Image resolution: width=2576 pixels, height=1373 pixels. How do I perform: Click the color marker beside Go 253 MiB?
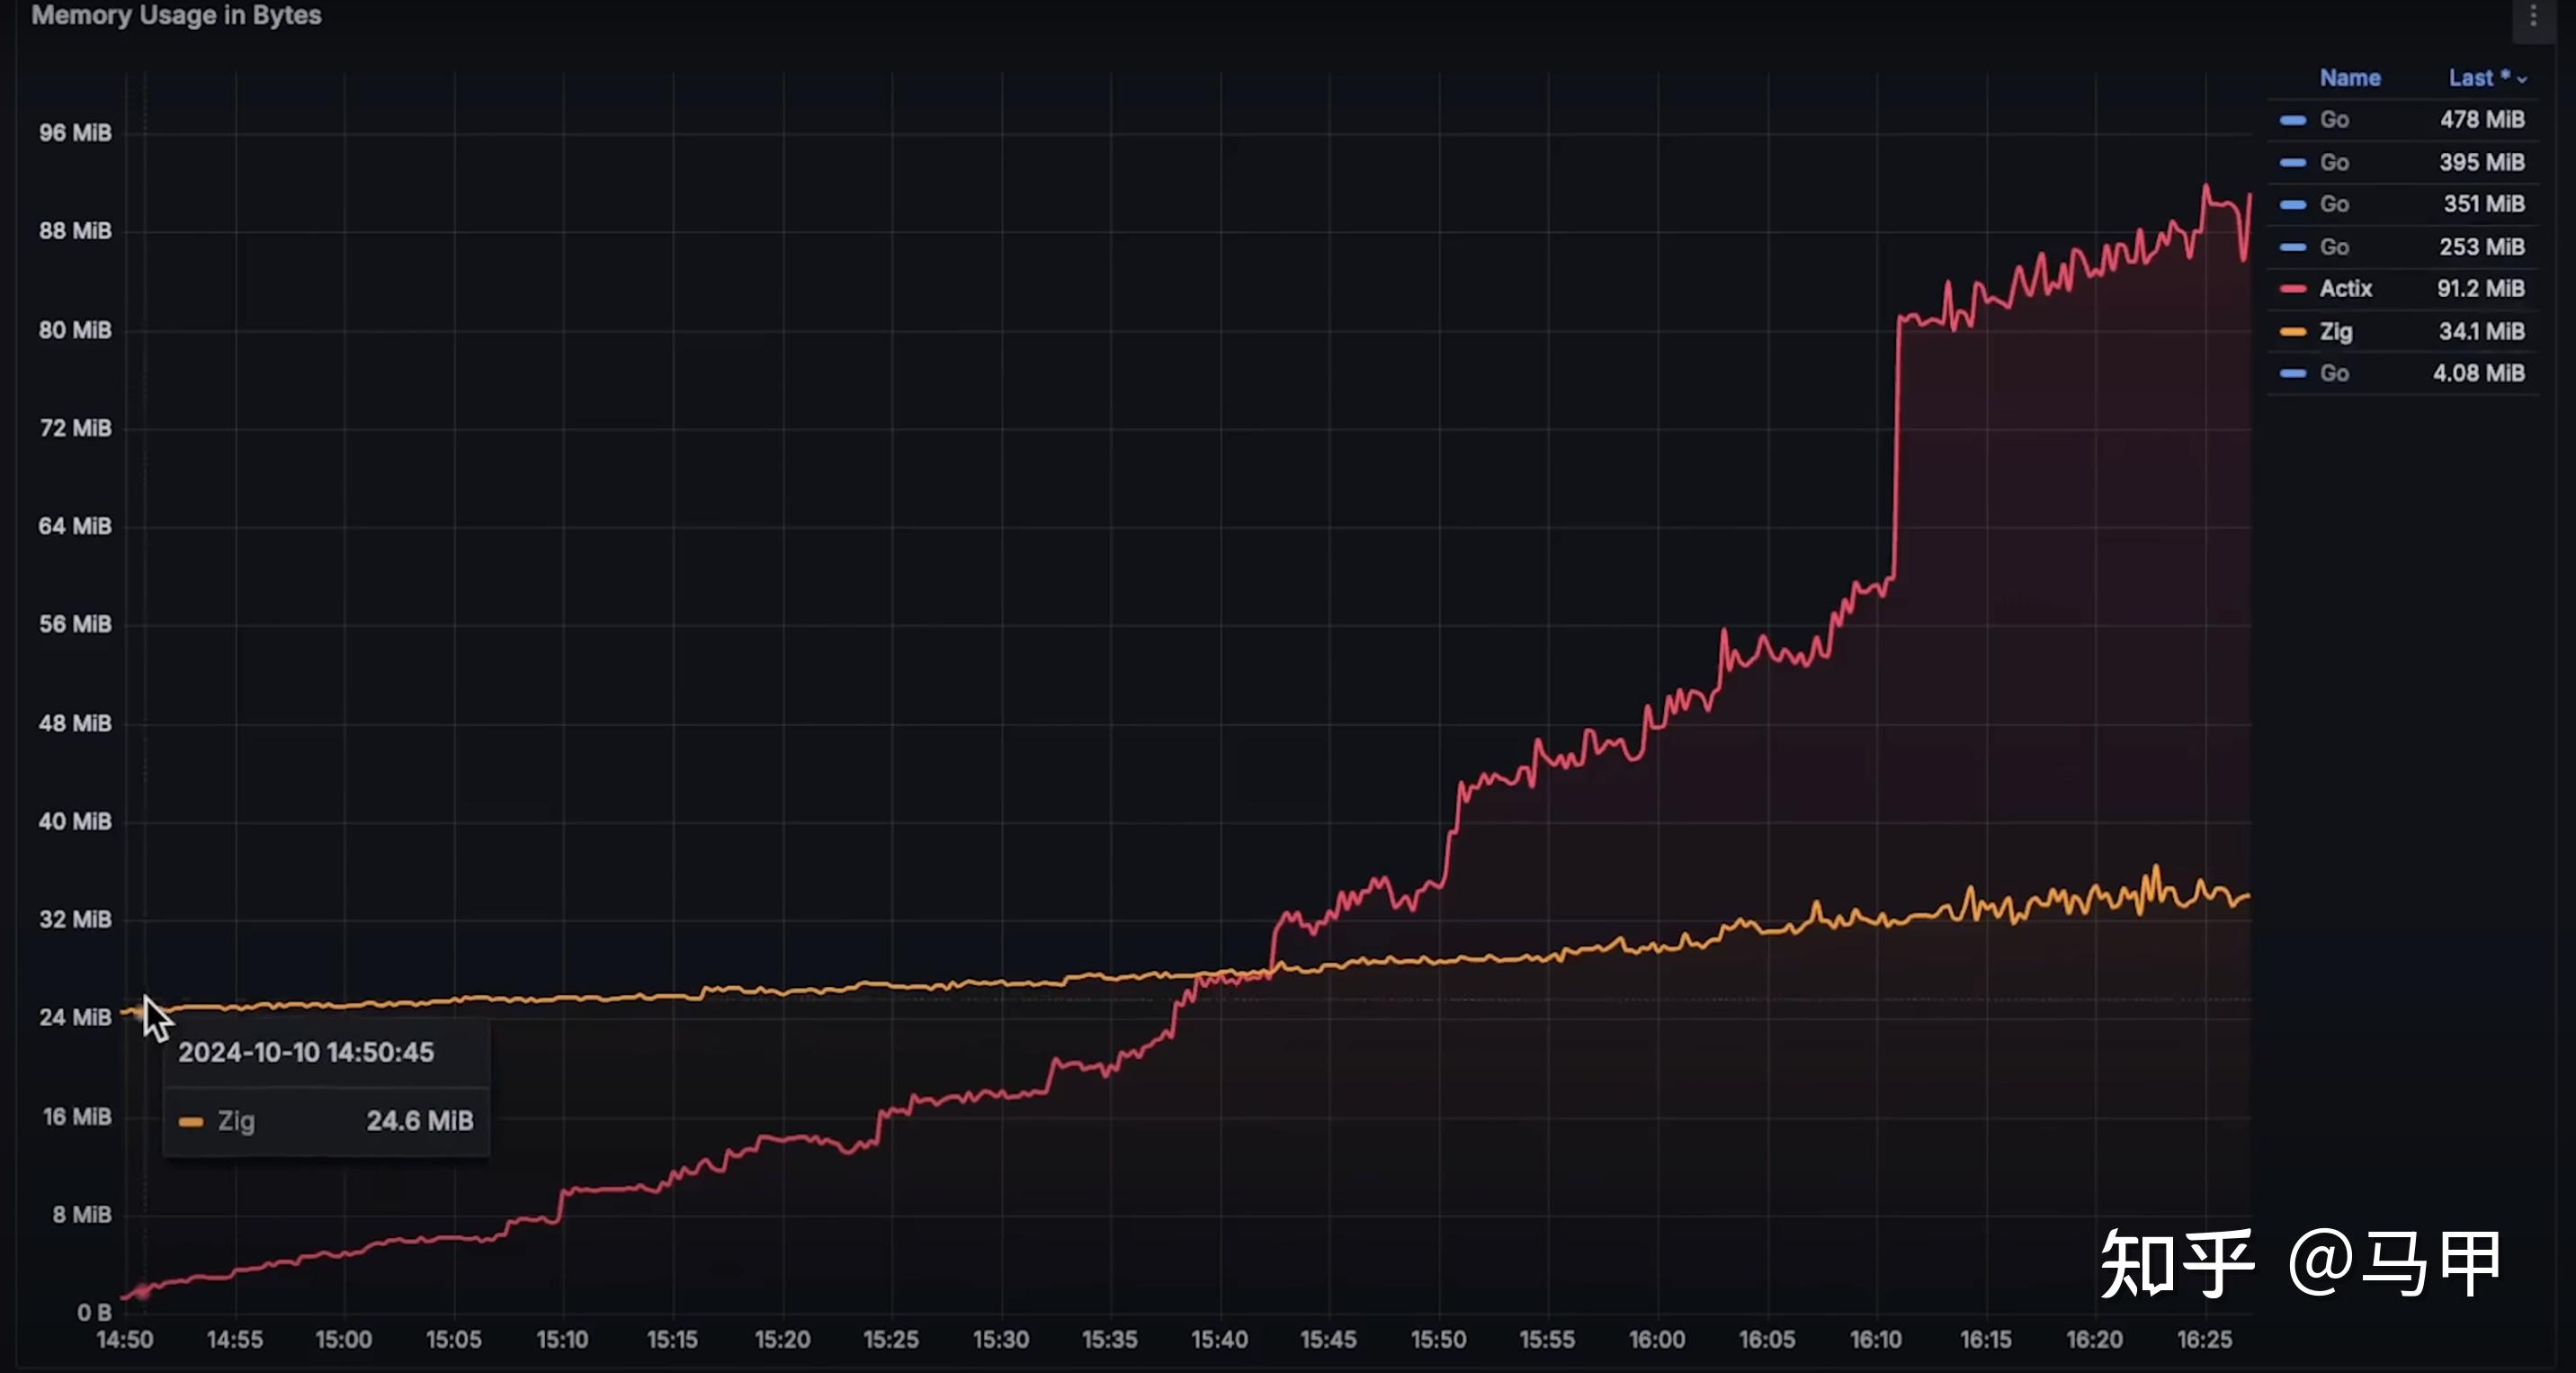pos(2295,247)
